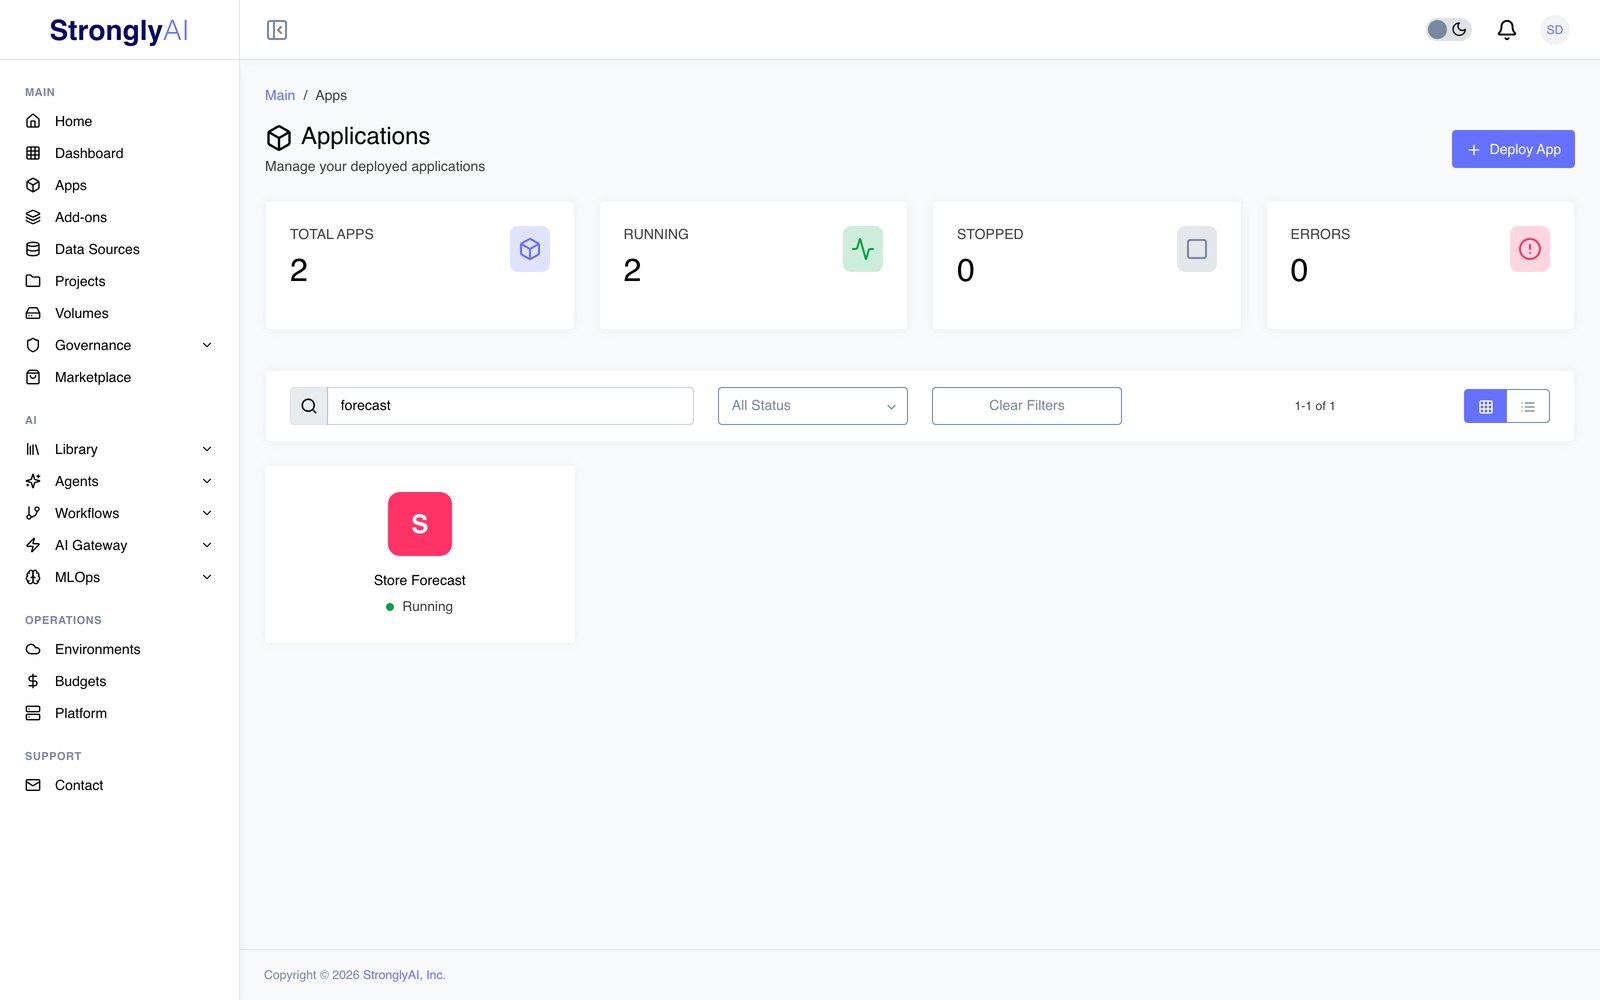Open the All Status dropdown
The image size is (1600, 1000).
click(x=813, y=406)
